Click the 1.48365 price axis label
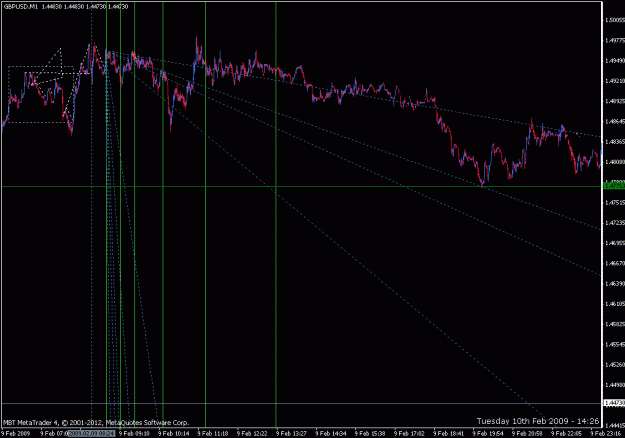Screen dimensions: 625x438 (615, 141)
